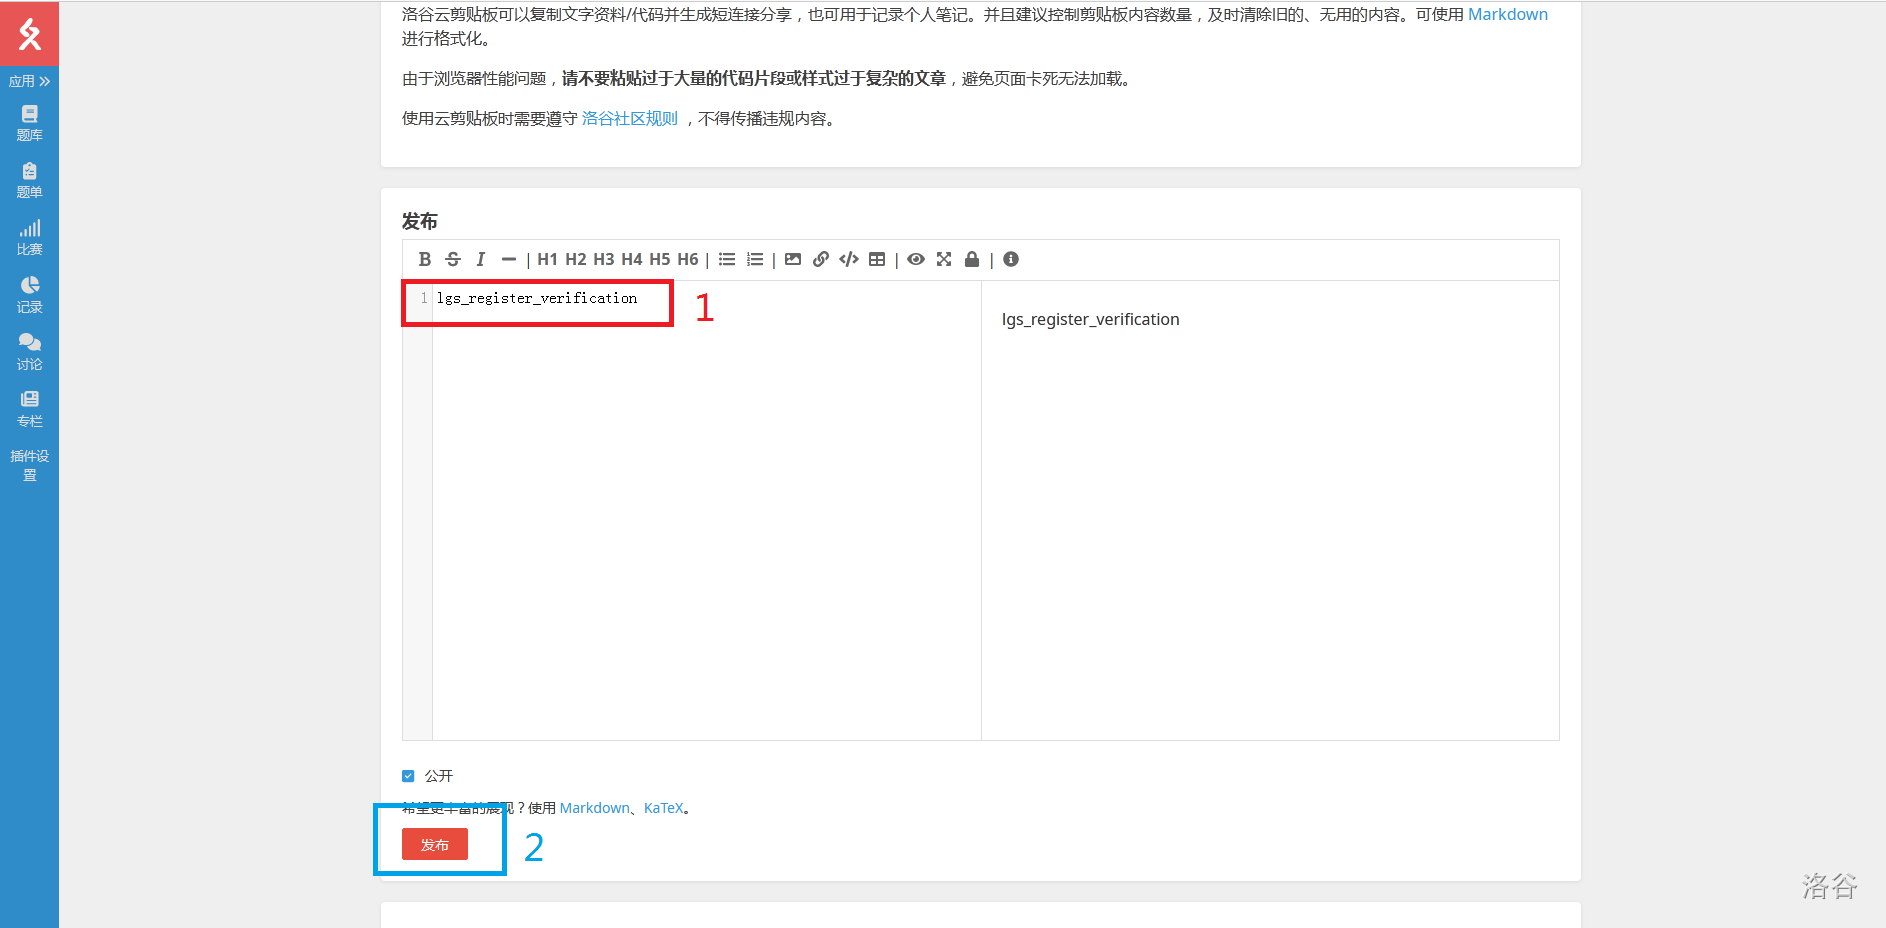The image size is (1886, 928).
Task: Toggle fullscreen editor mode
Action: pyautogui.click(x=944, y=259)
